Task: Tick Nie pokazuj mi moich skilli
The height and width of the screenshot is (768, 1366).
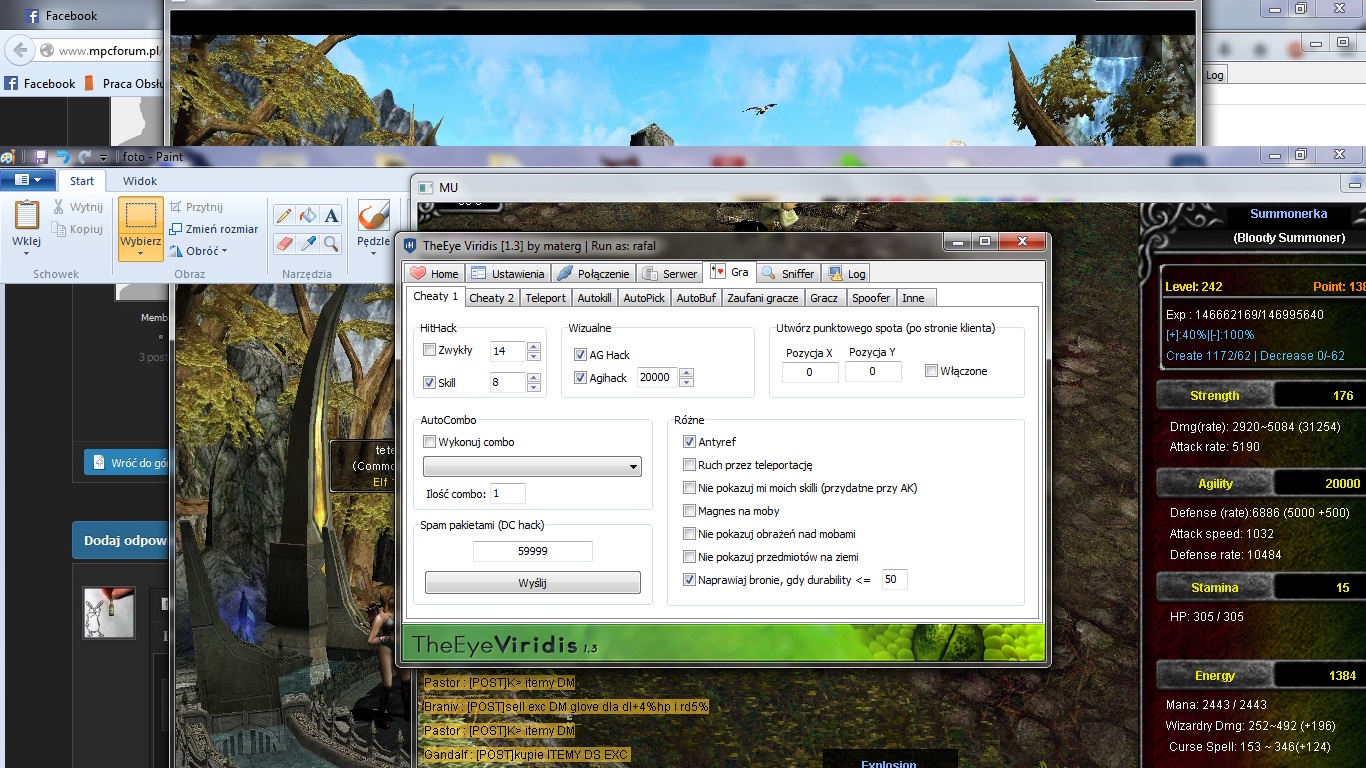Action: (689, 488)
